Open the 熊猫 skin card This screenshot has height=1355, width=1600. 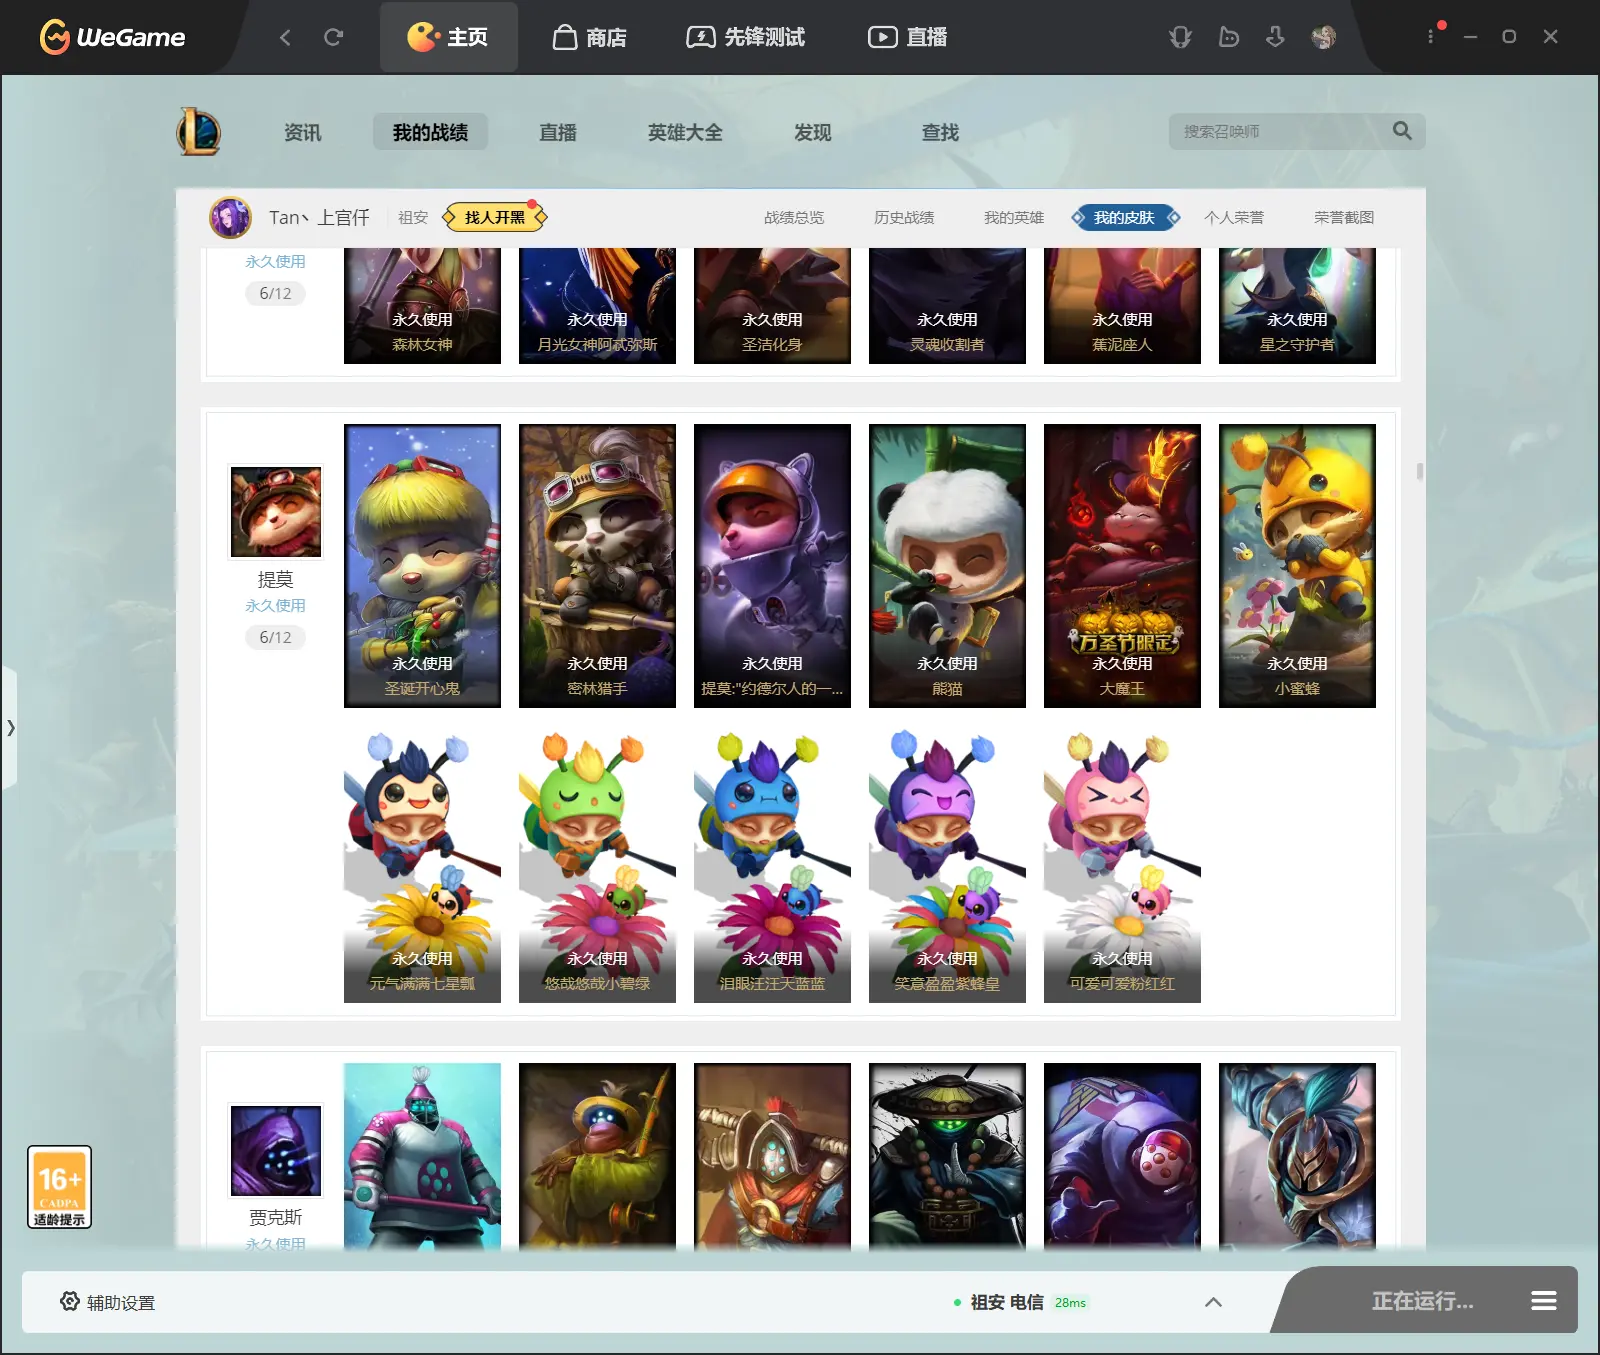tap(947, 566)
